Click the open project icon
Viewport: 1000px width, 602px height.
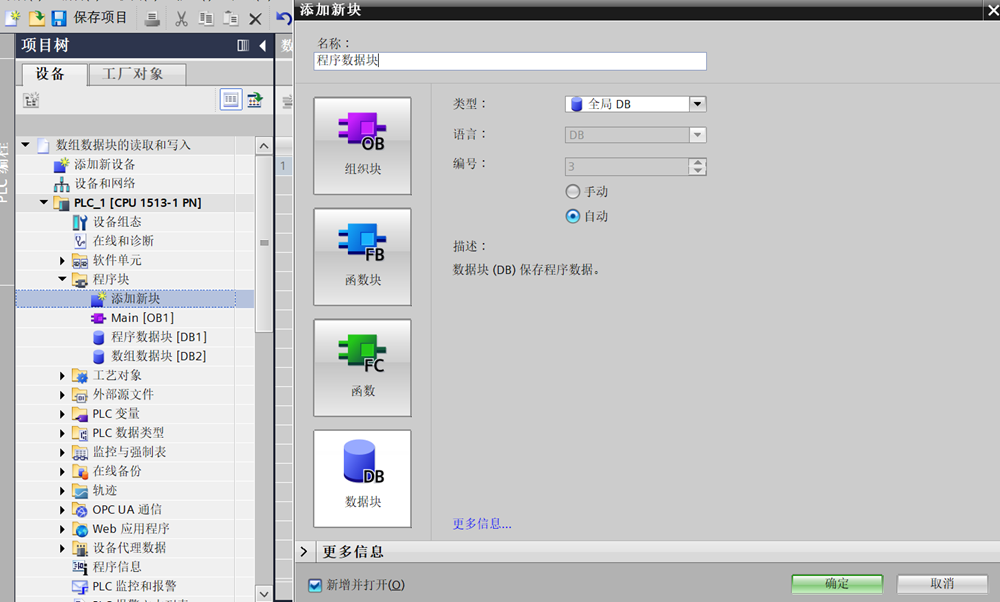click(x=36, y=18)
